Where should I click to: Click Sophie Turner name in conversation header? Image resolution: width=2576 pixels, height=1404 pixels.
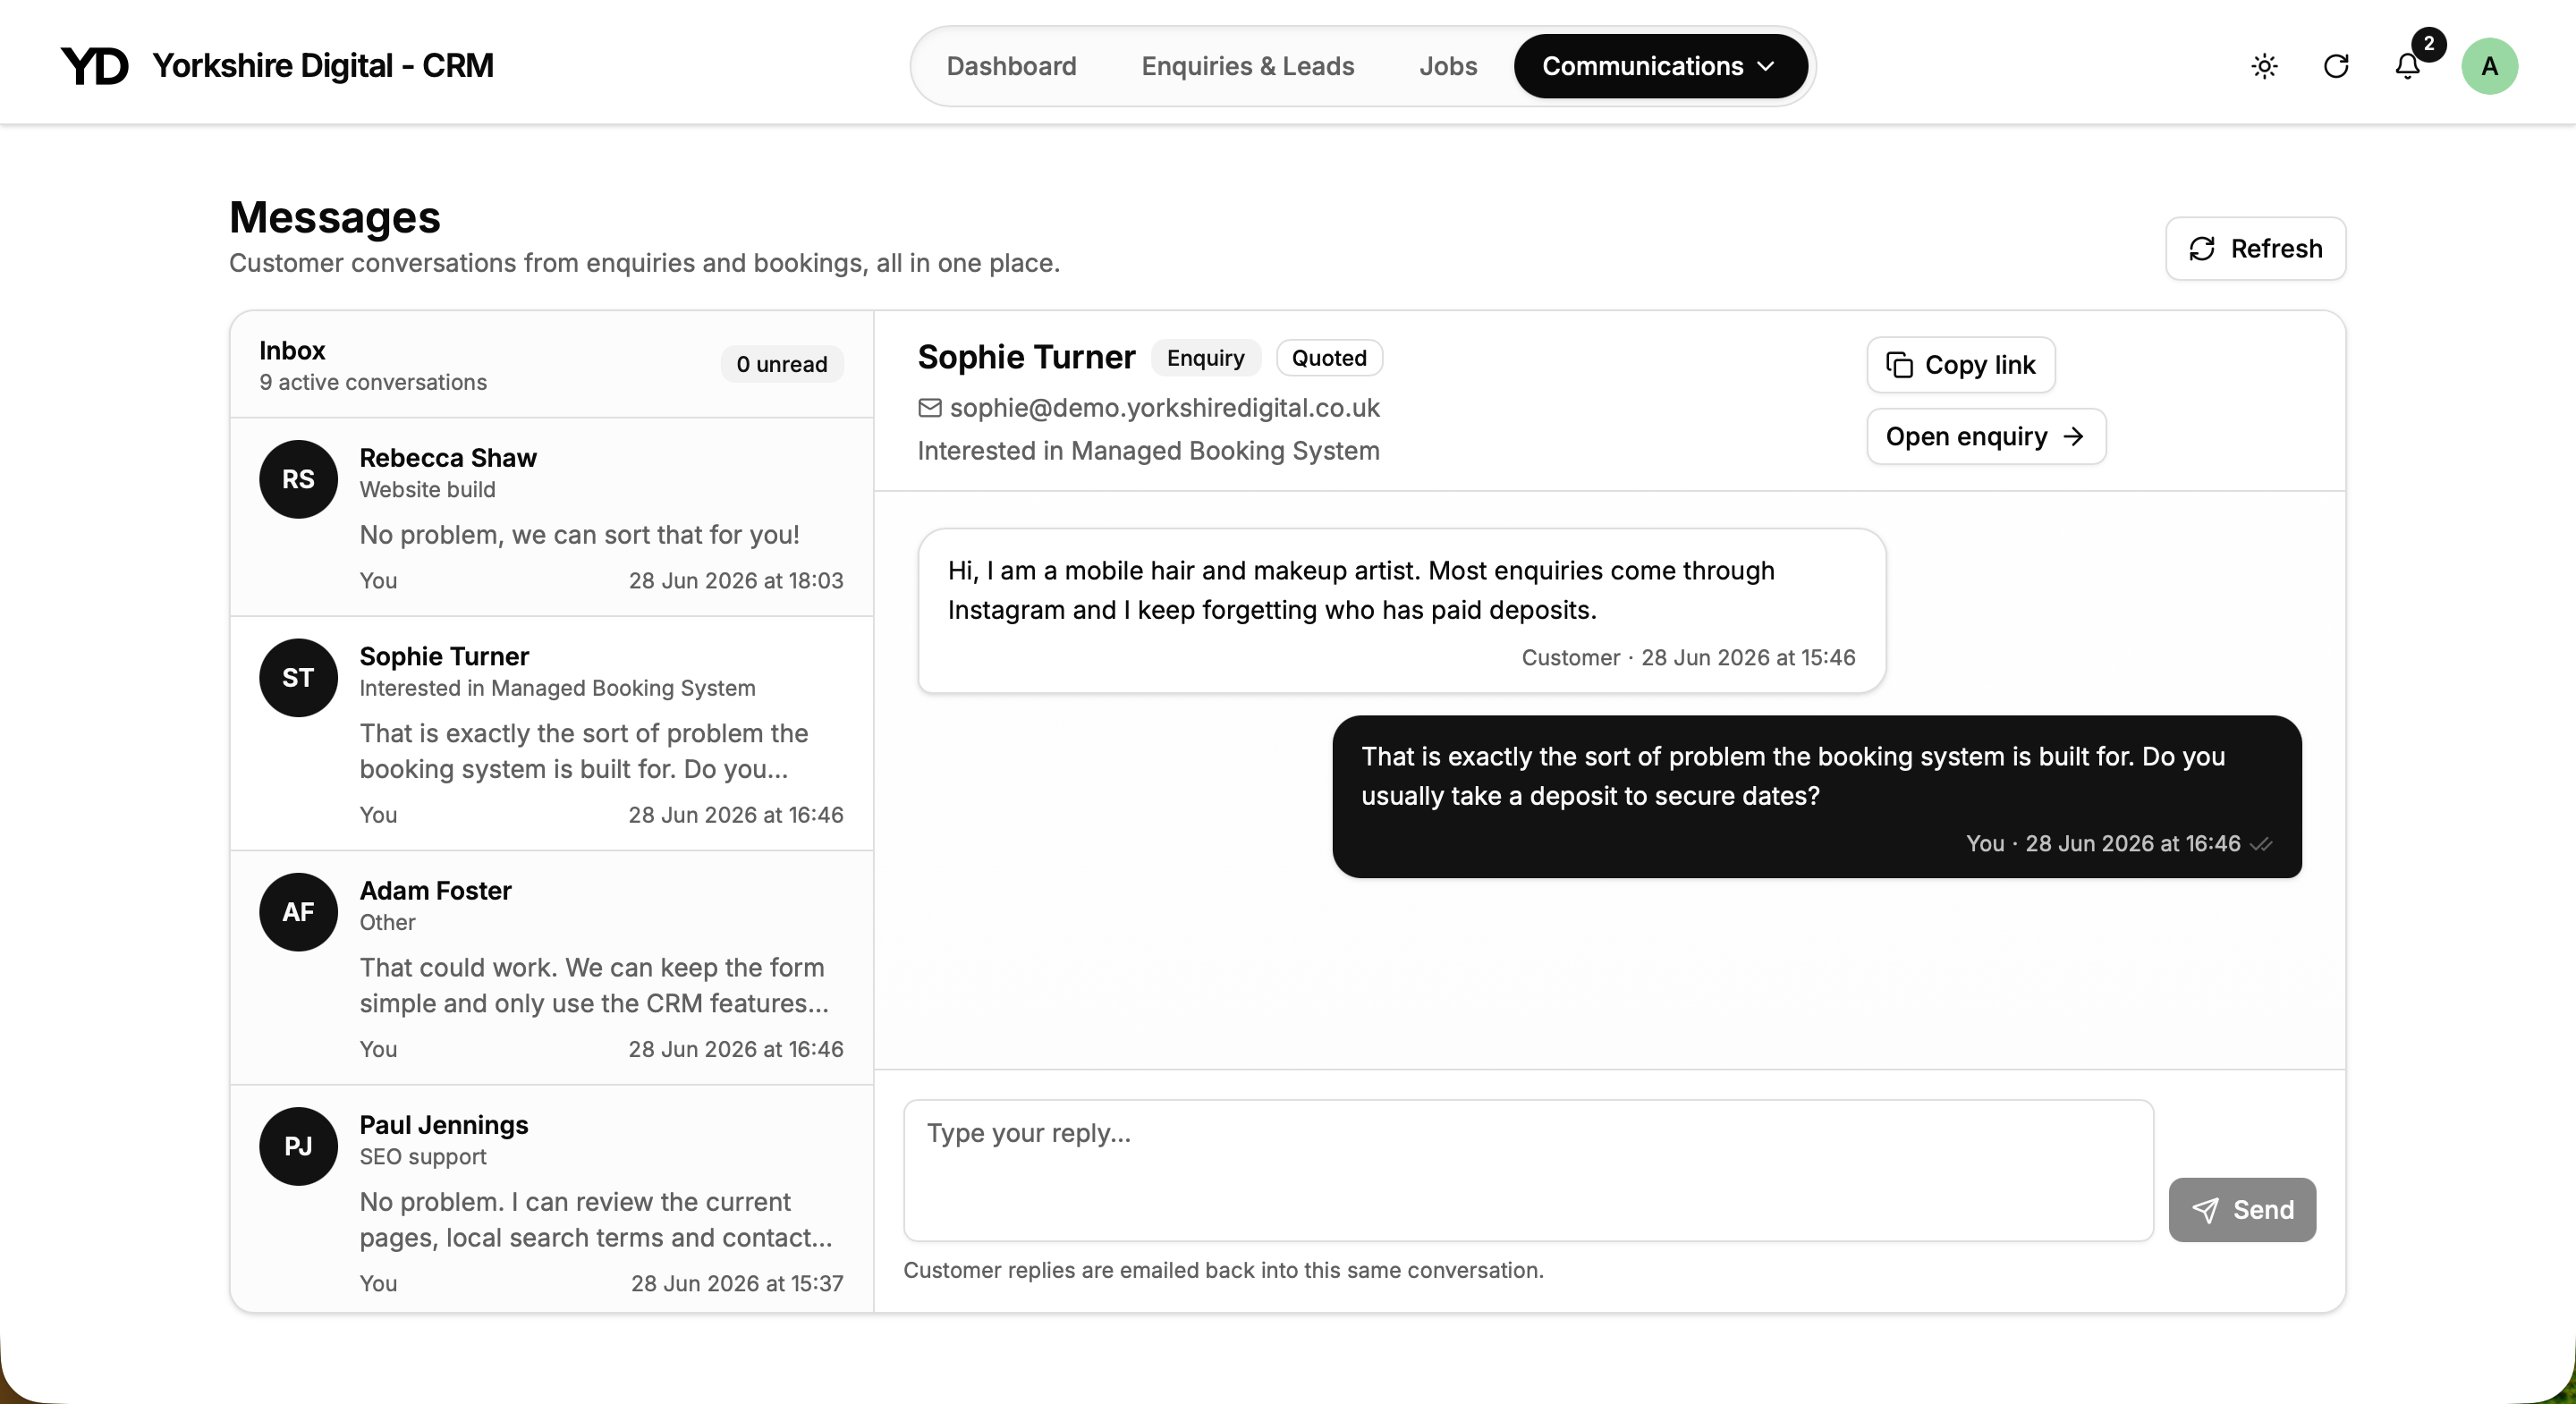1026,357
